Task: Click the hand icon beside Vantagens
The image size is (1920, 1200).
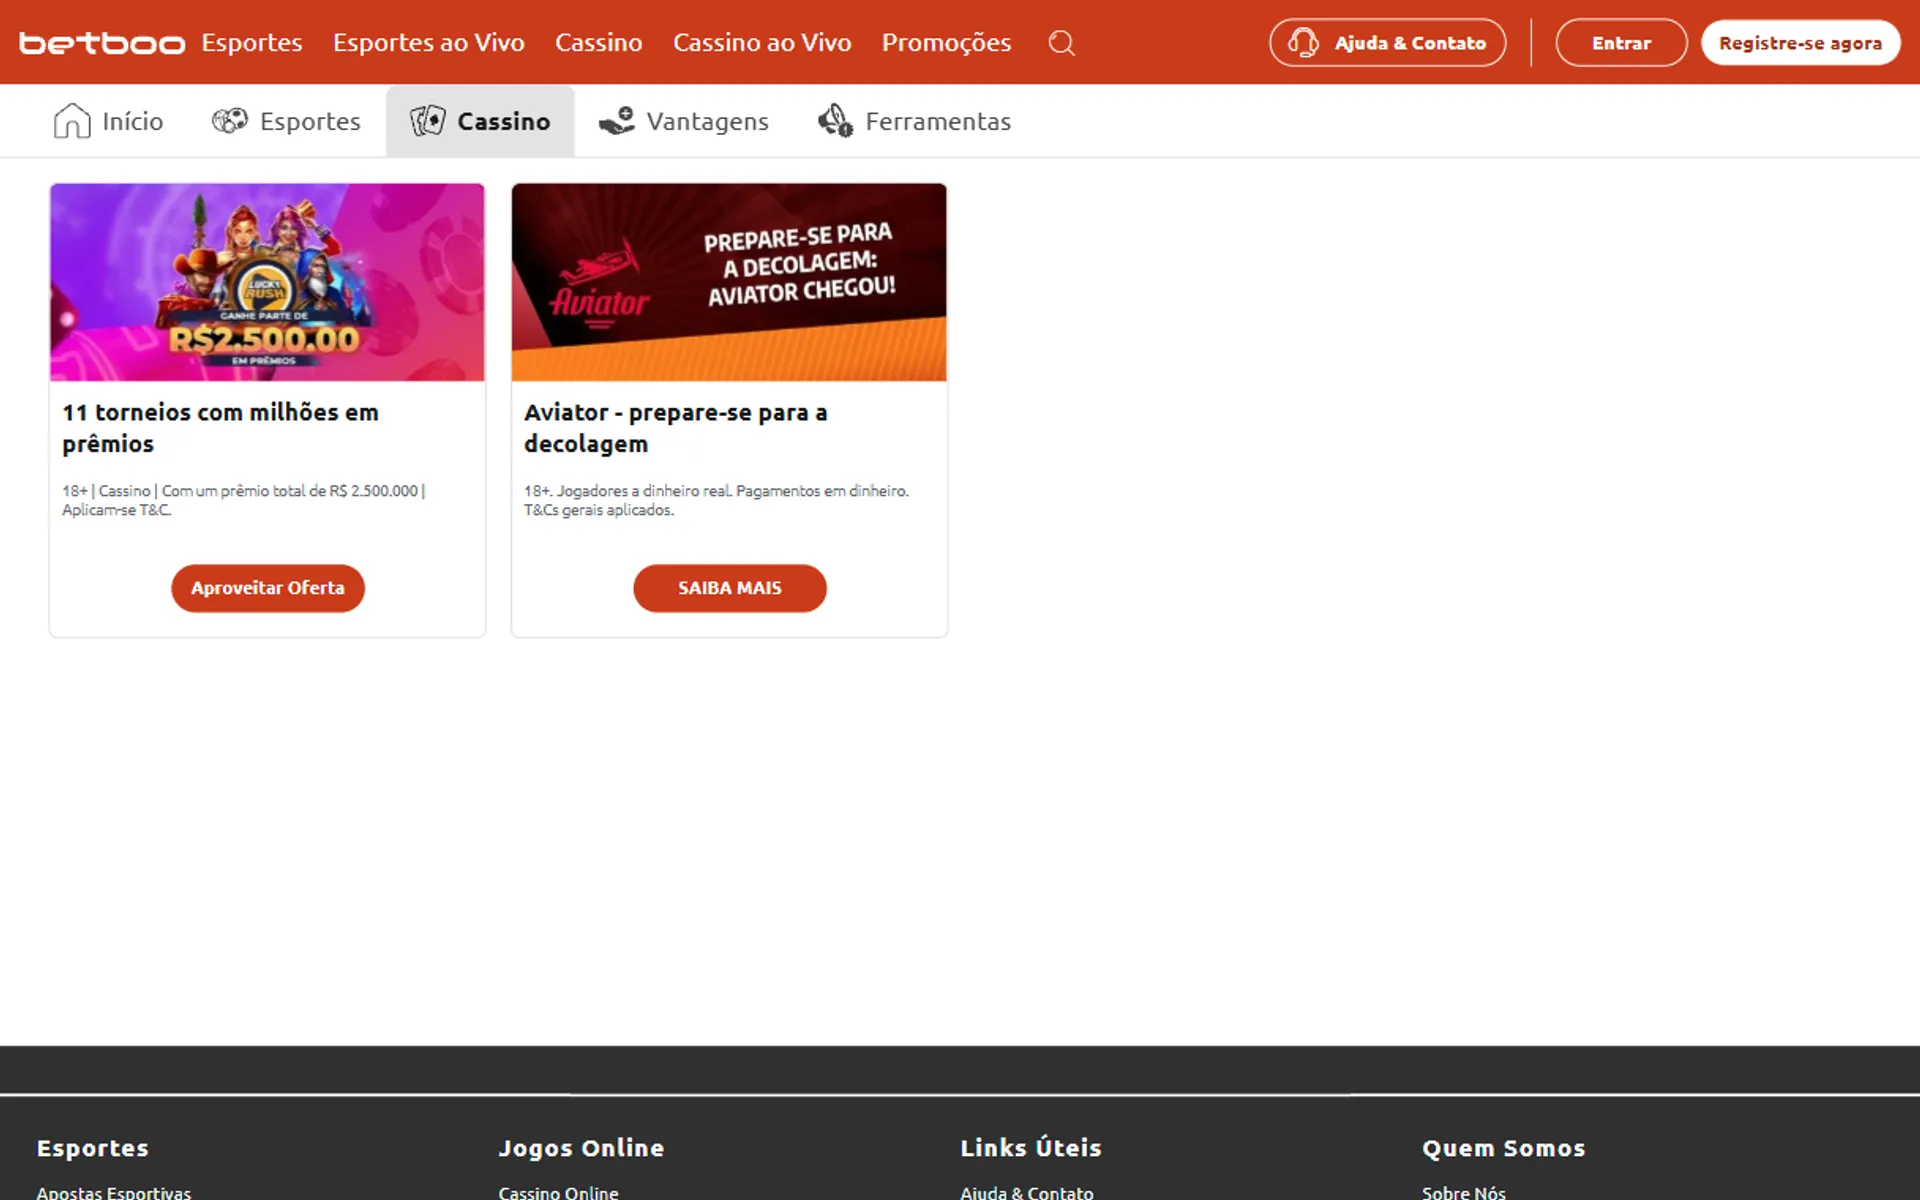Action: pyautogui.click(x=618, y=120)
